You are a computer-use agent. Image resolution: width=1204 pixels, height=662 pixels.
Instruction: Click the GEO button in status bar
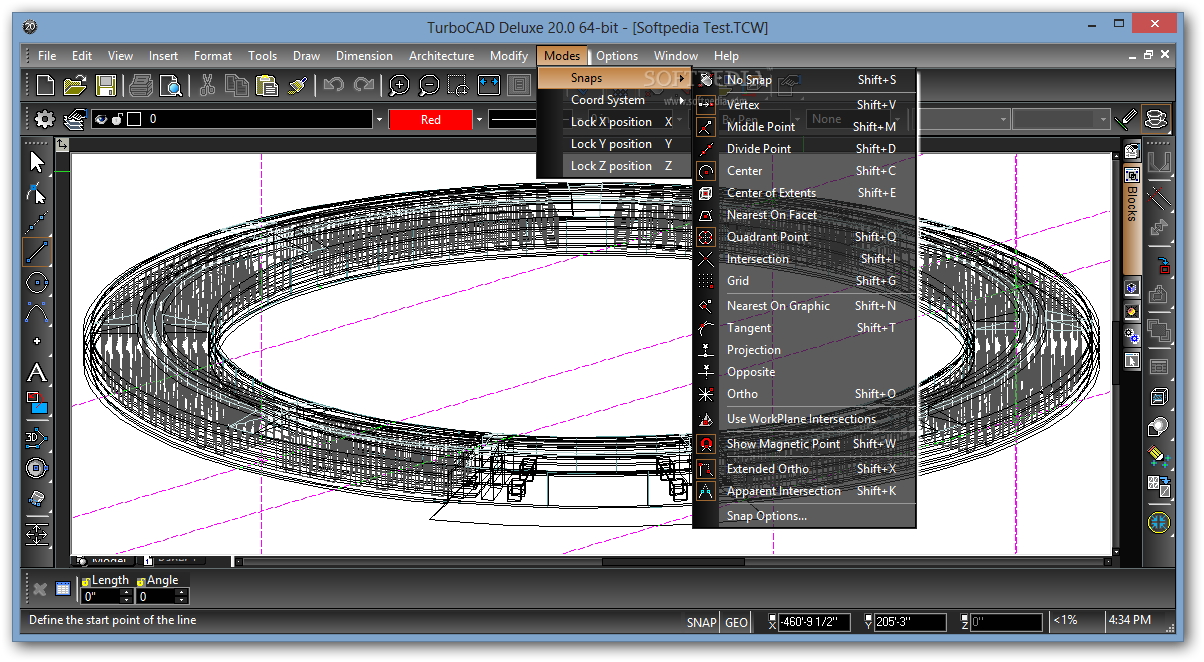click(736, 622)
